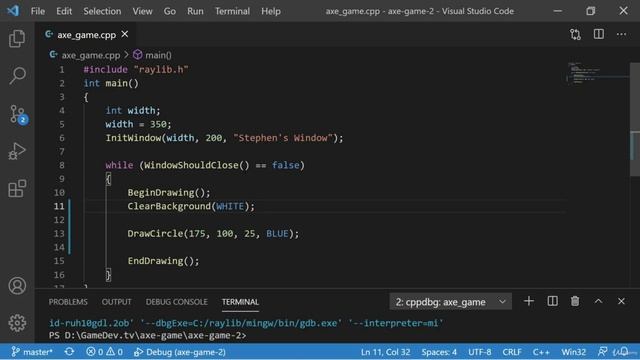The height and width of the screenshot is (360, 640).
Task: Open the notifications bell in status bar
Action: pos(624,351)
